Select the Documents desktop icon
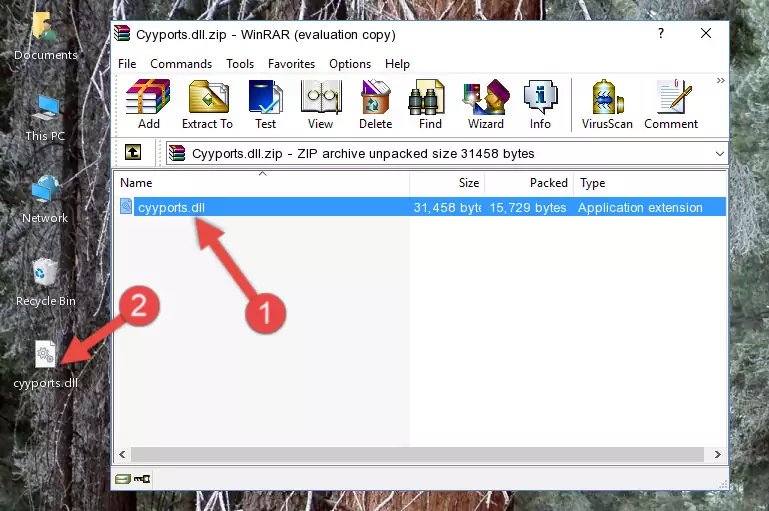 (46, 37)
